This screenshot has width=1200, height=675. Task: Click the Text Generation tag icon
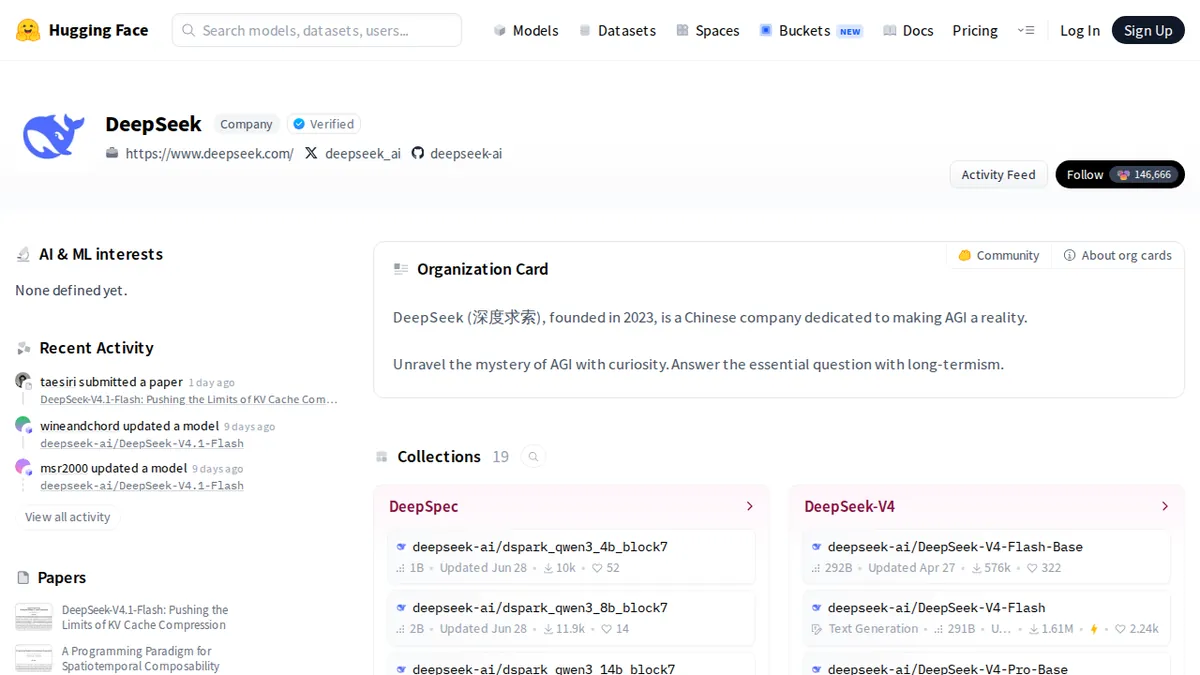point(817,629)
